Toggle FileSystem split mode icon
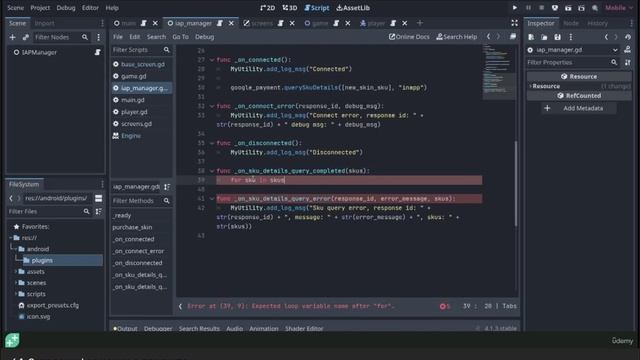The height and width of the screenshot is (360, 640). click(98, 198)
